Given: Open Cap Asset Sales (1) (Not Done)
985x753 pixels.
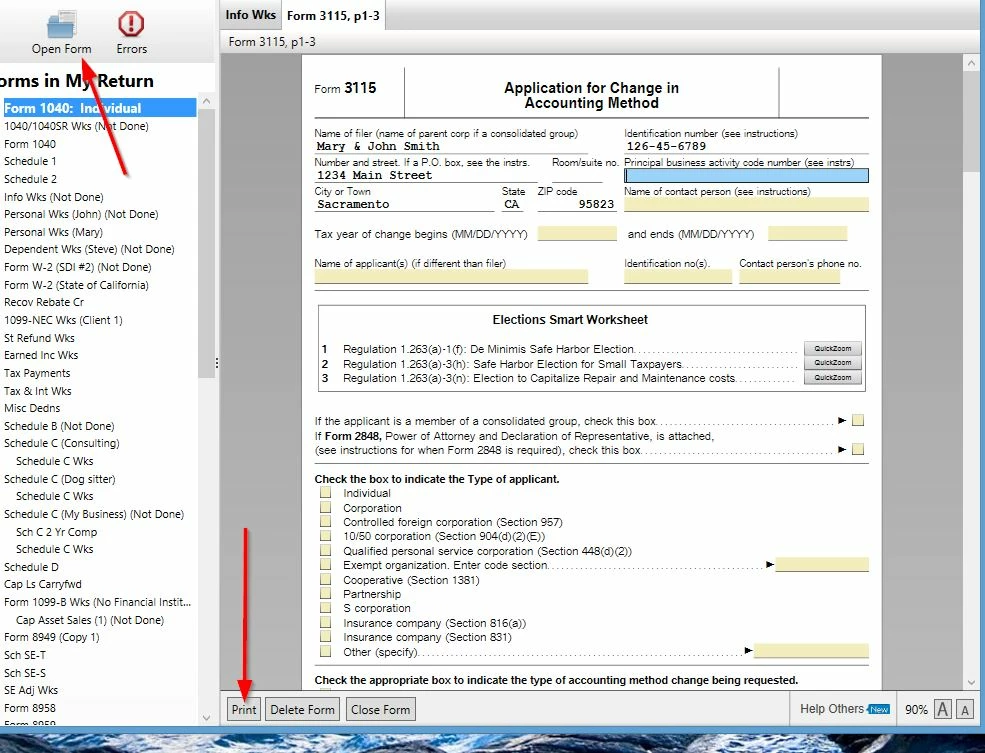Looking at the screenshot, I should pos(90,620).
